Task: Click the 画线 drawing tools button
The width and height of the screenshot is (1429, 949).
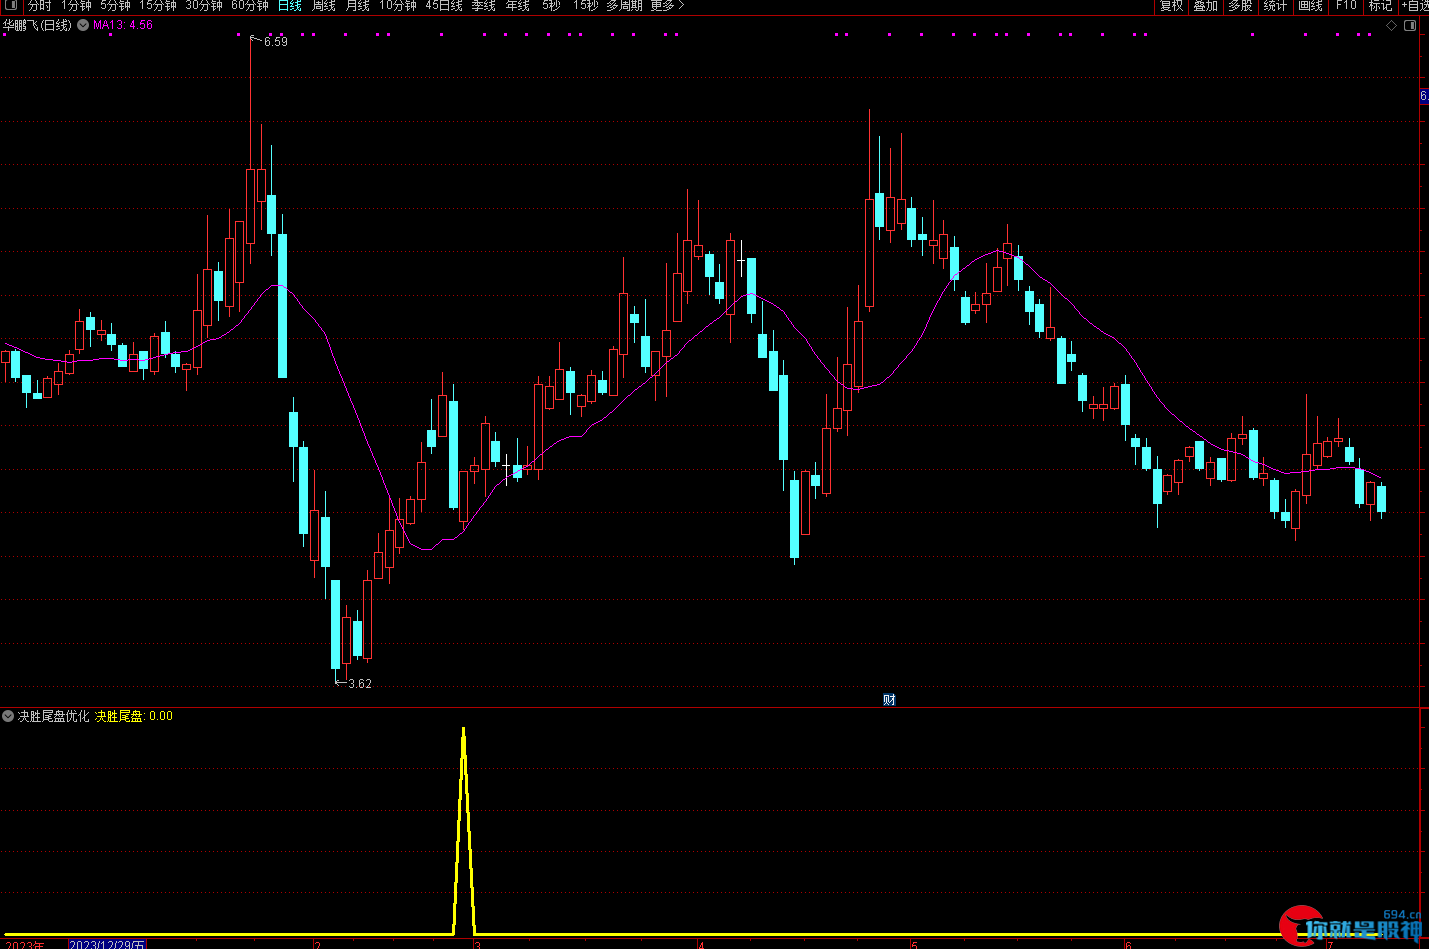Action: point(1311,5)
